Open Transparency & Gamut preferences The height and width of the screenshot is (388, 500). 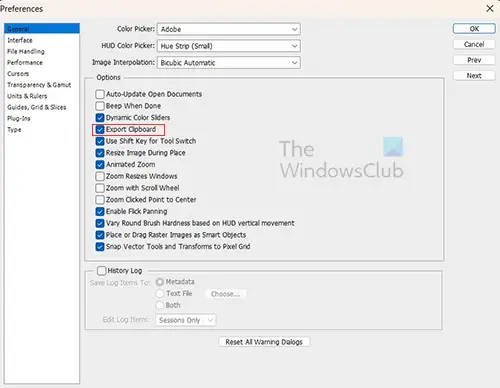tap(42, 85)
